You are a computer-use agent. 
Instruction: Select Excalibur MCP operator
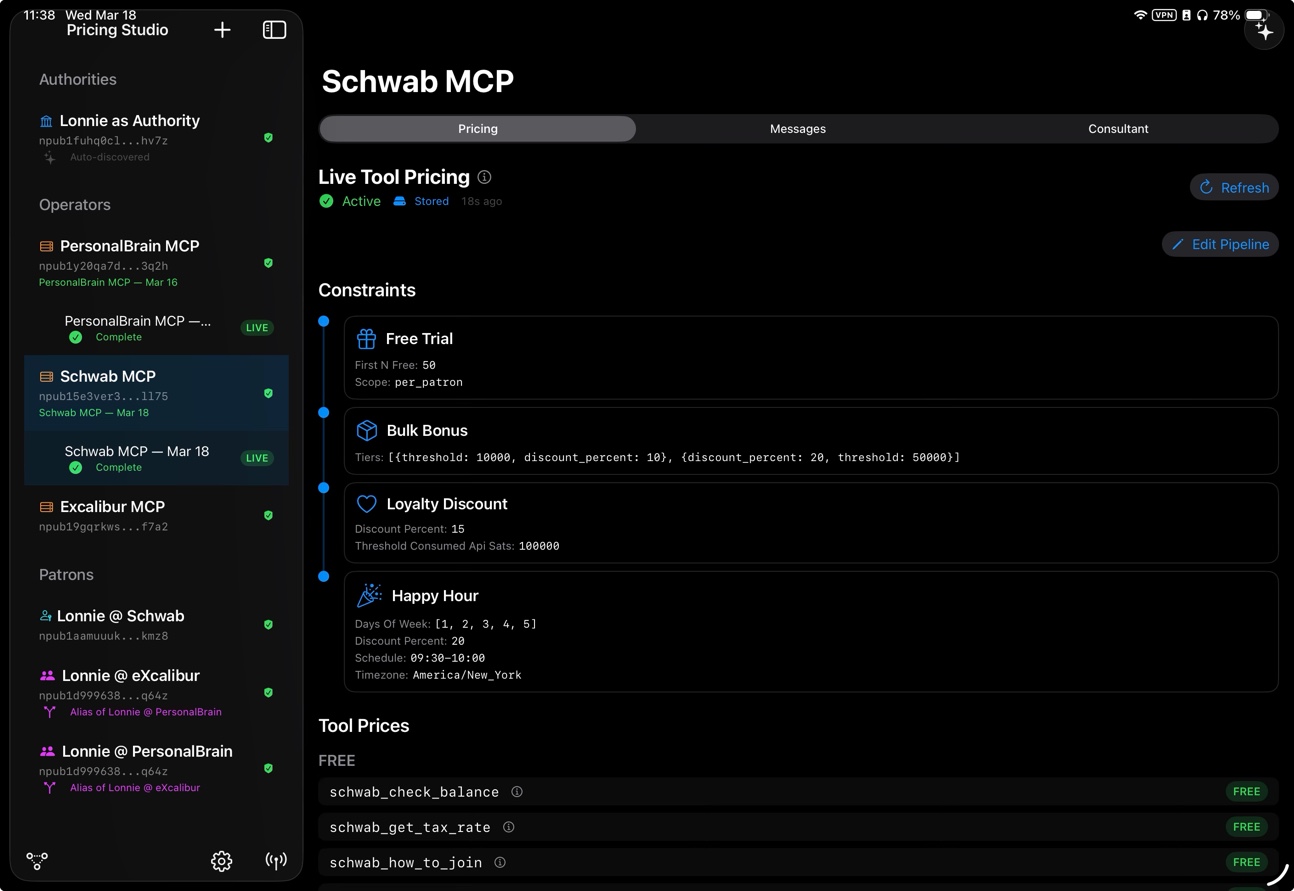(x=156, y=516)
